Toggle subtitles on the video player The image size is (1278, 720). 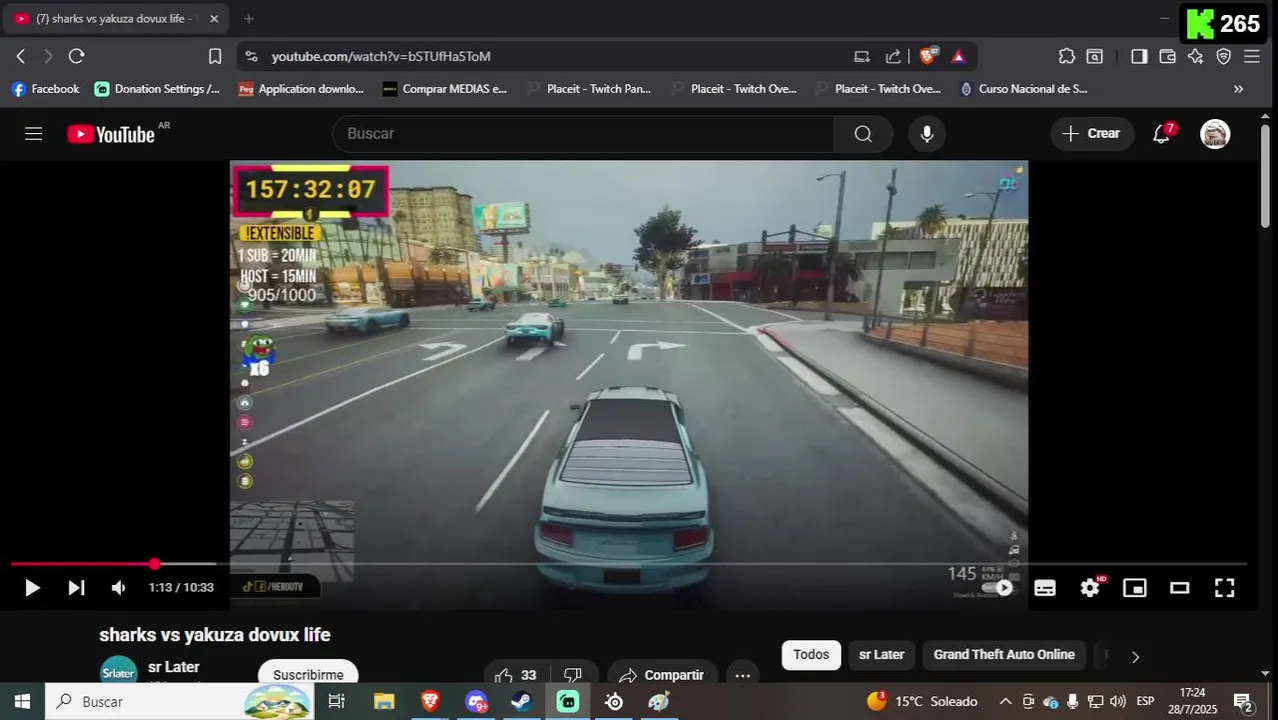pyautogui.click(x=1045, y=588)
